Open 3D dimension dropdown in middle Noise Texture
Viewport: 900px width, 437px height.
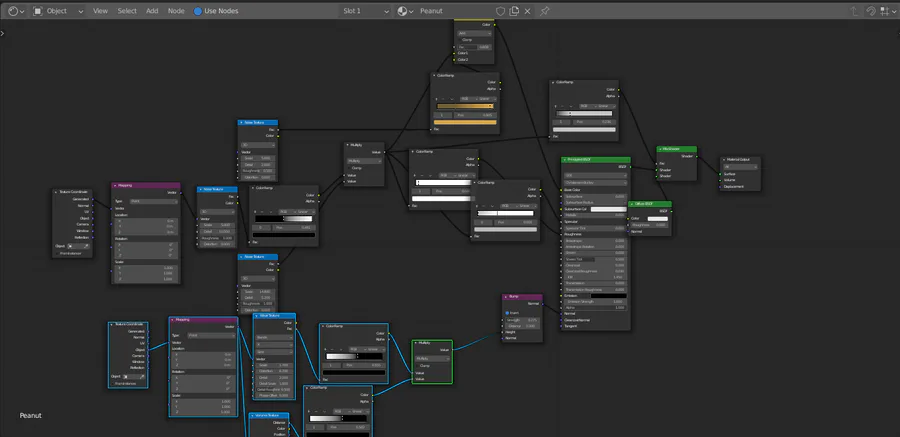(217, 211)
